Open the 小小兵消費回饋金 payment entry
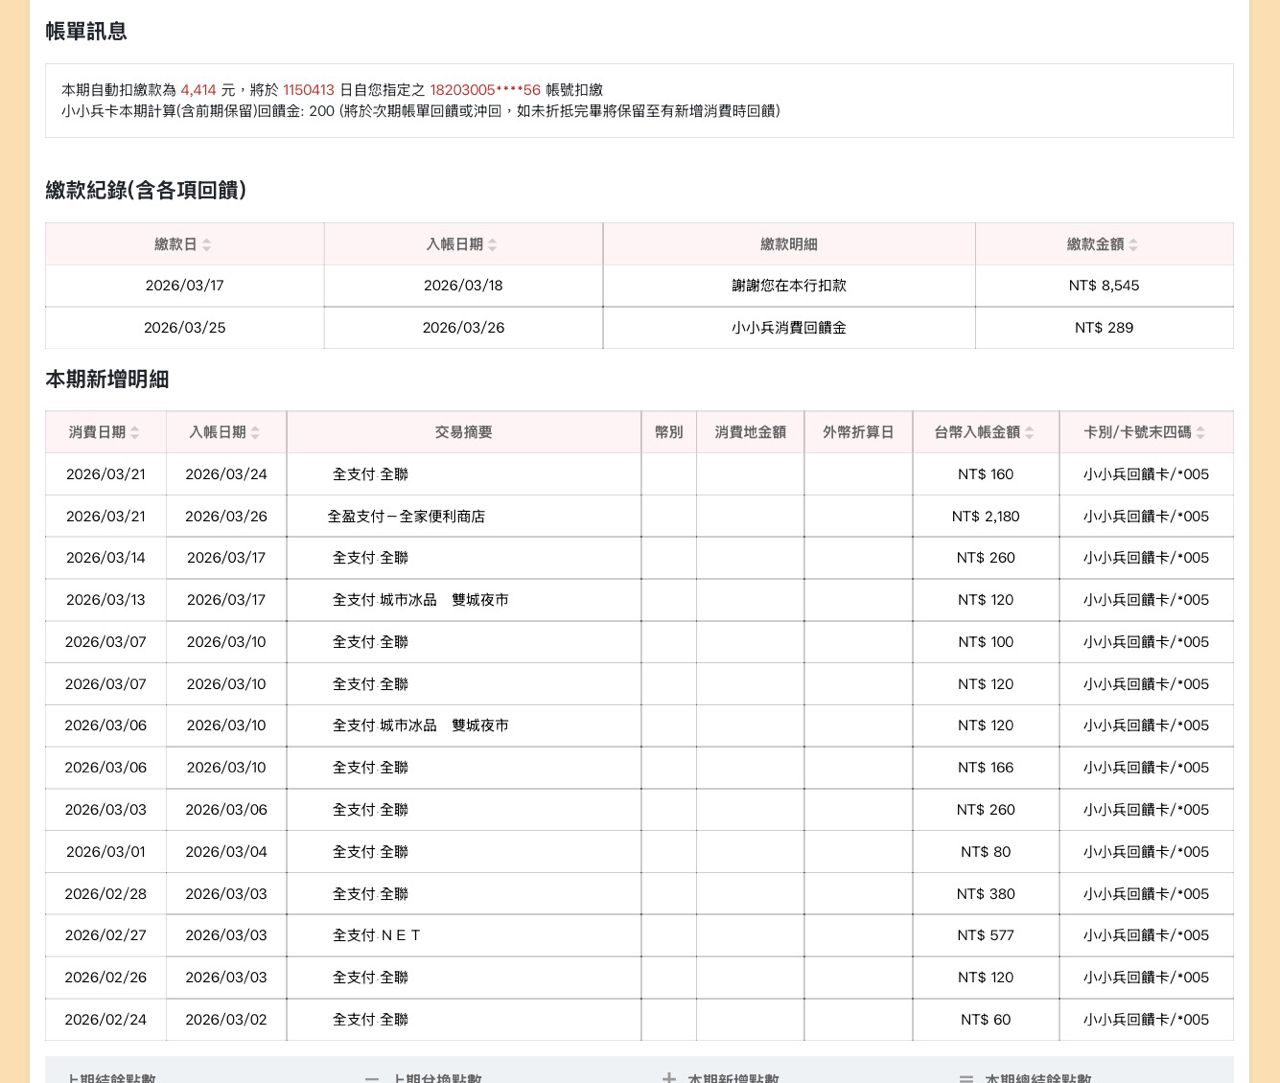Screen dimensions: 1280x1083 click(x=788, y=328)
